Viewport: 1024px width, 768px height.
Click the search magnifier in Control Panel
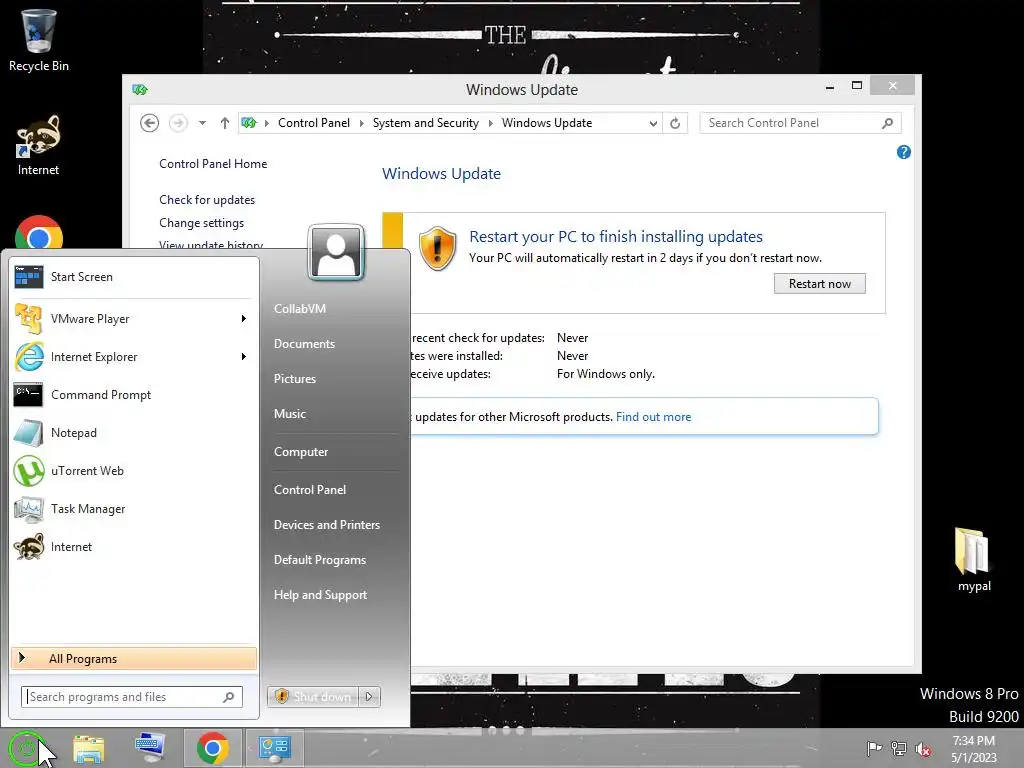[887, 123]
